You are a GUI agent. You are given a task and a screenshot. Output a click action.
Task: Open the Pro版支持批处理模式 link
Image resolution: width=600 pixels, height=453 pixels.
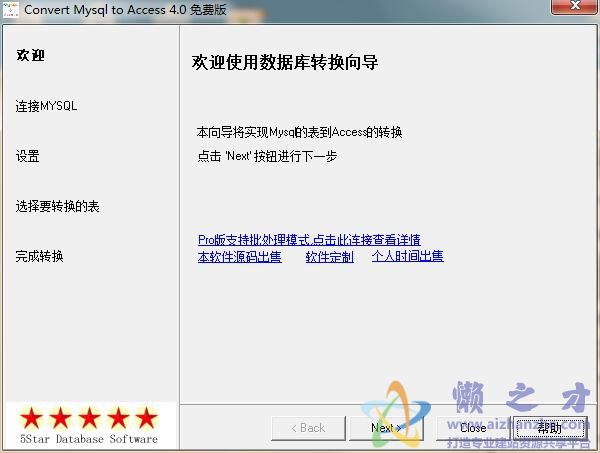[x=309, y=240]
